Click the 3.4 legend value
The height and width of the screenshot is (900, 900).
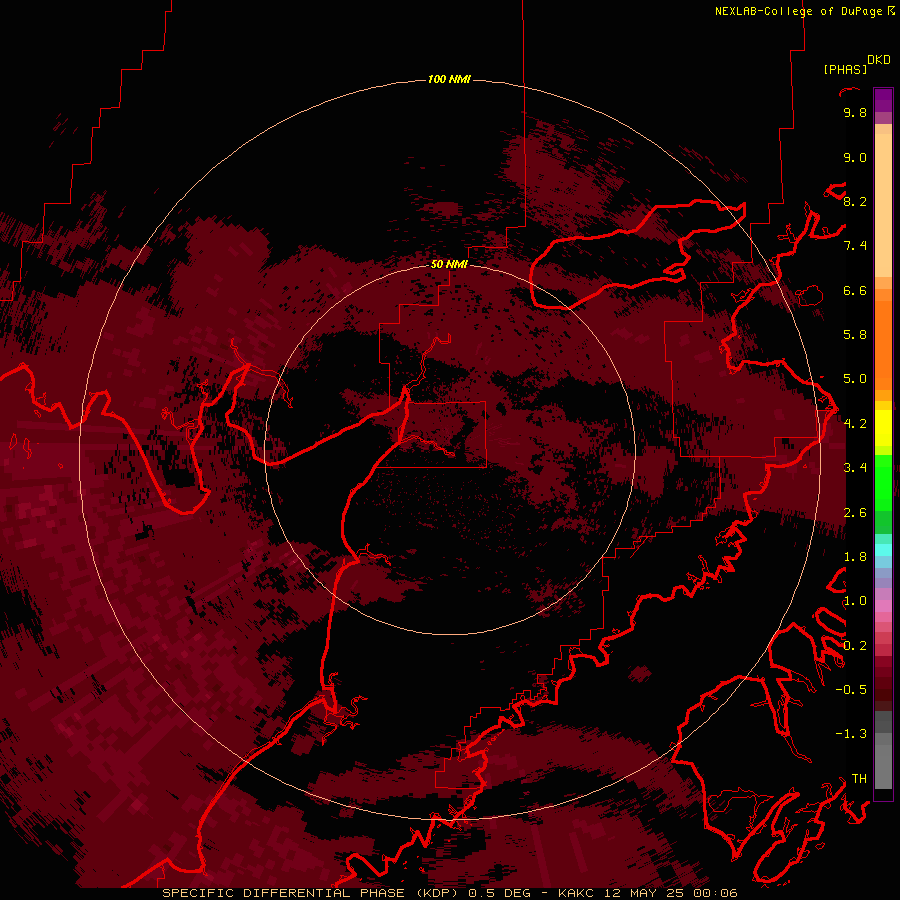pyautogui.click(x=855, y=468)
